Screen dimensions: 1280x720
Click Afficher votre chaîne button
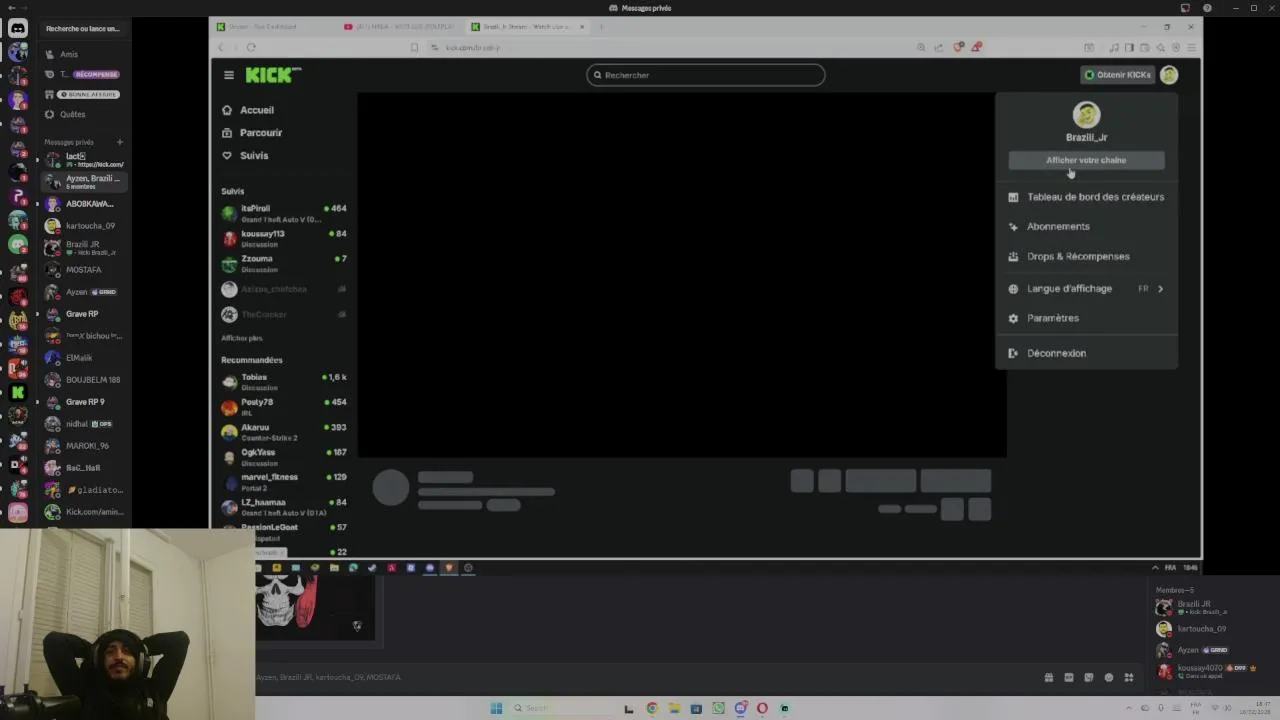click(x=1086, y=160)
